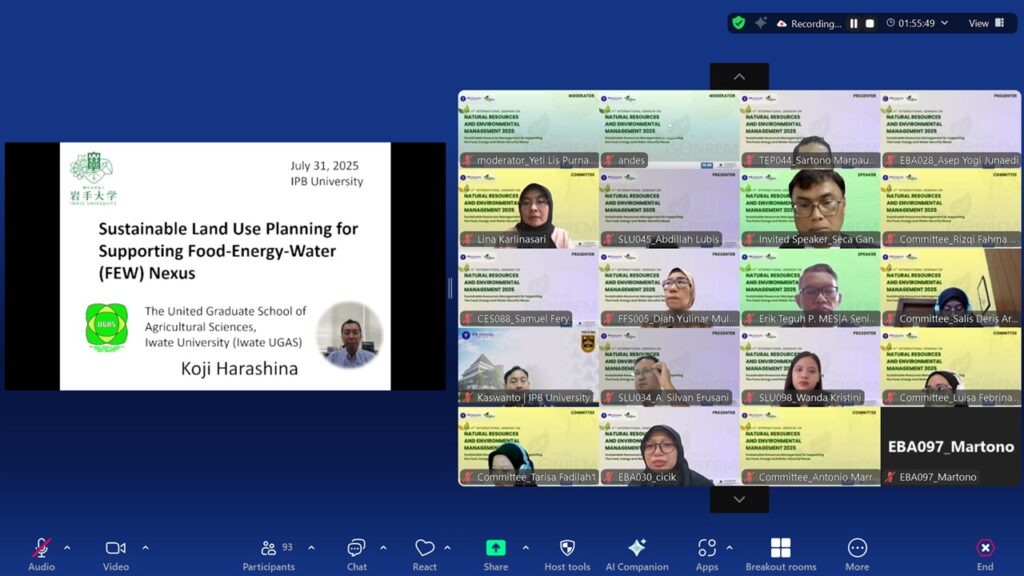Open the View layout menu
This screenshot has width=1024, height=576.
click(986, 23)
